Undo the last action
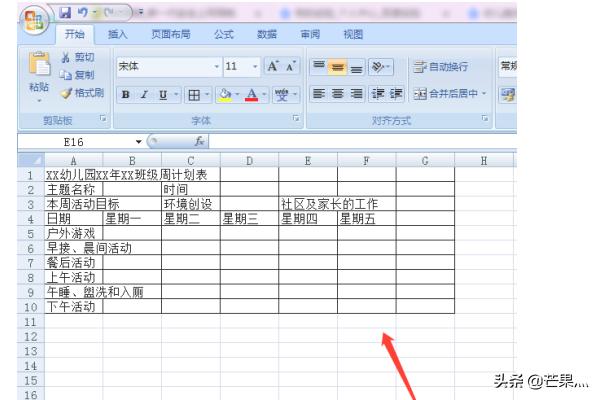The width and height of the screenshot is (600, 400). [x=82, y=13]
